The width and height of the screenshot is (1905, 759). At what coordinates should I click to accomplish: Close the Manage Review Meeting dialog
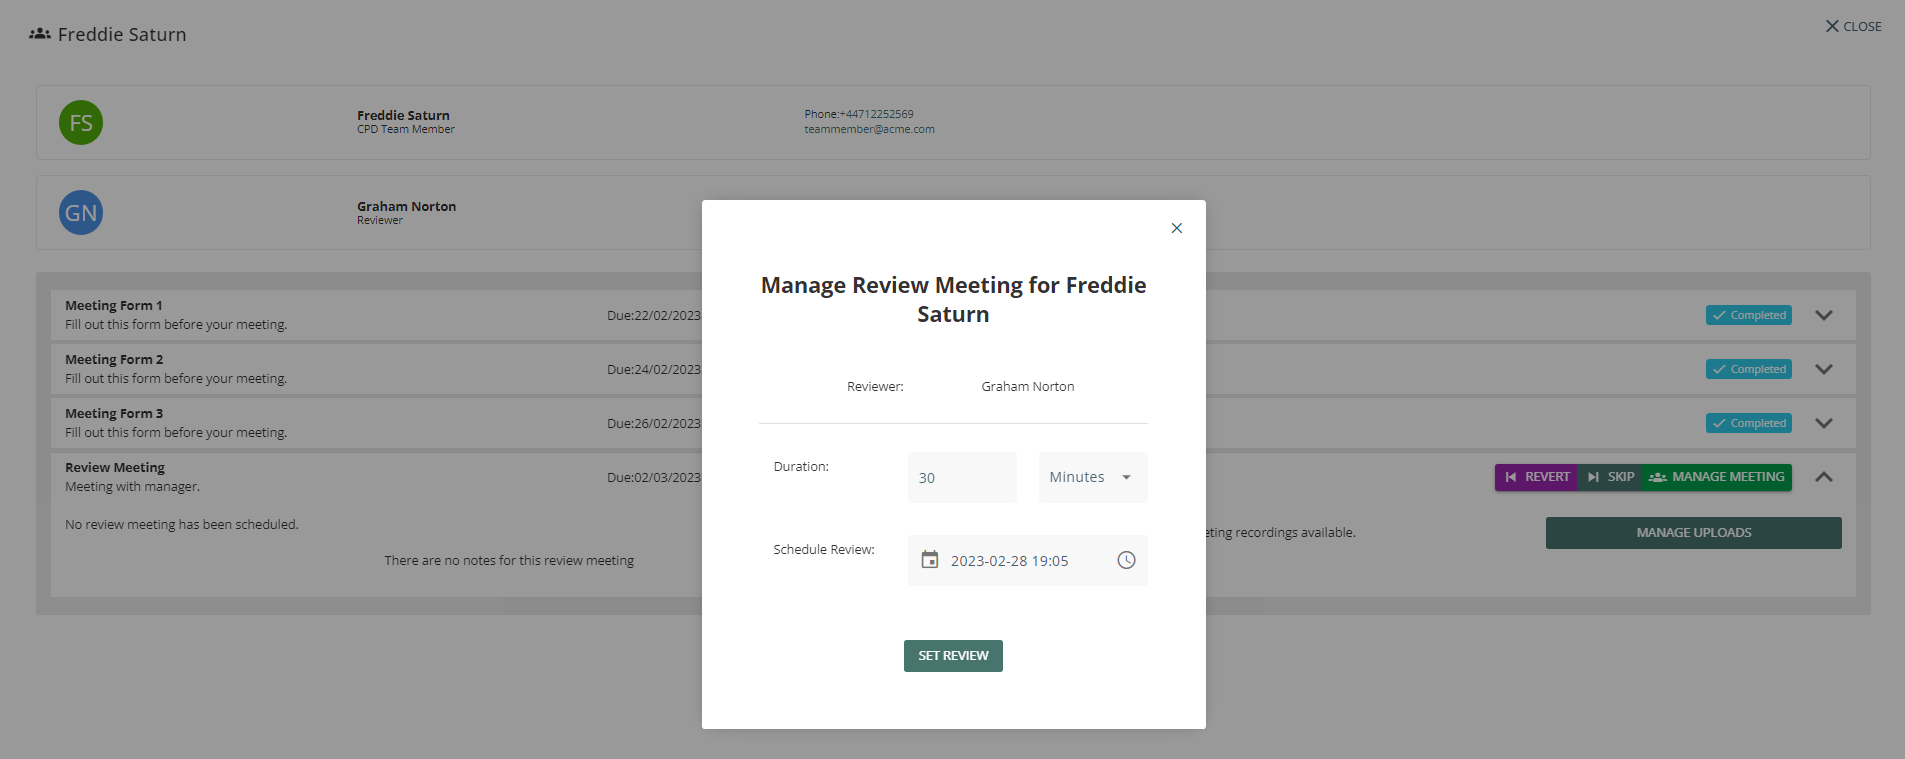[x=1177, y=228]
